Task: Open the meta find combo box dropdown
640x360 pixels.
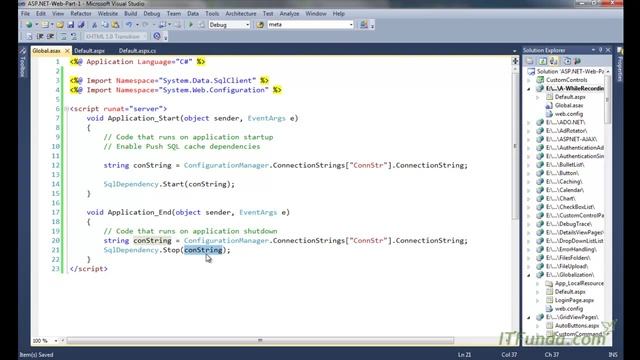Action: pos(351,25)
